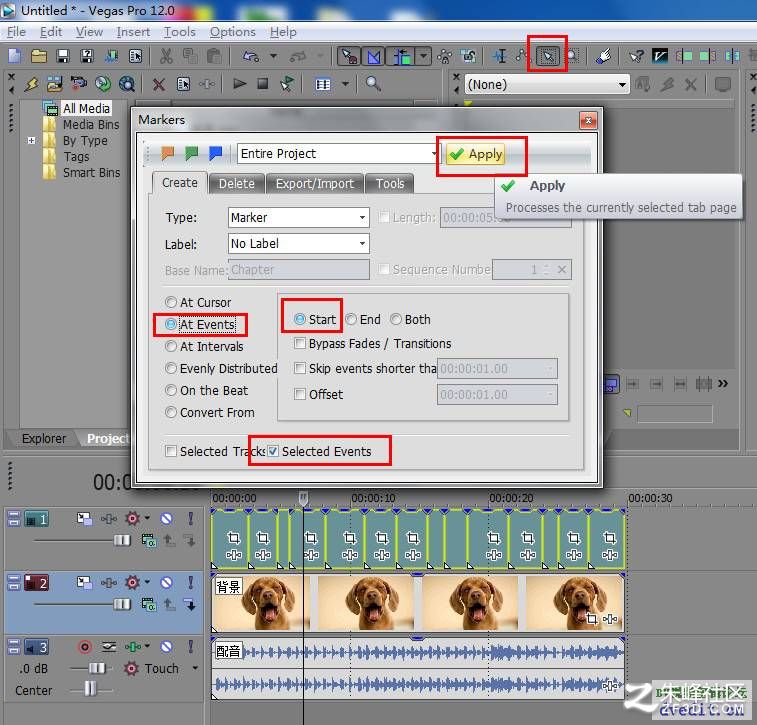
Task: Click the Get Media from Web globe icon
Action: (127, 84)
